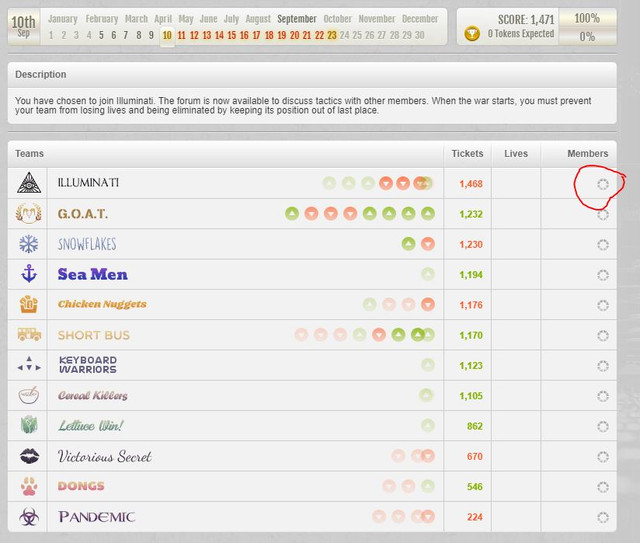Open the Keyboard Warriors team link
This screenshot has width=640, height=543.
point(88,365)
